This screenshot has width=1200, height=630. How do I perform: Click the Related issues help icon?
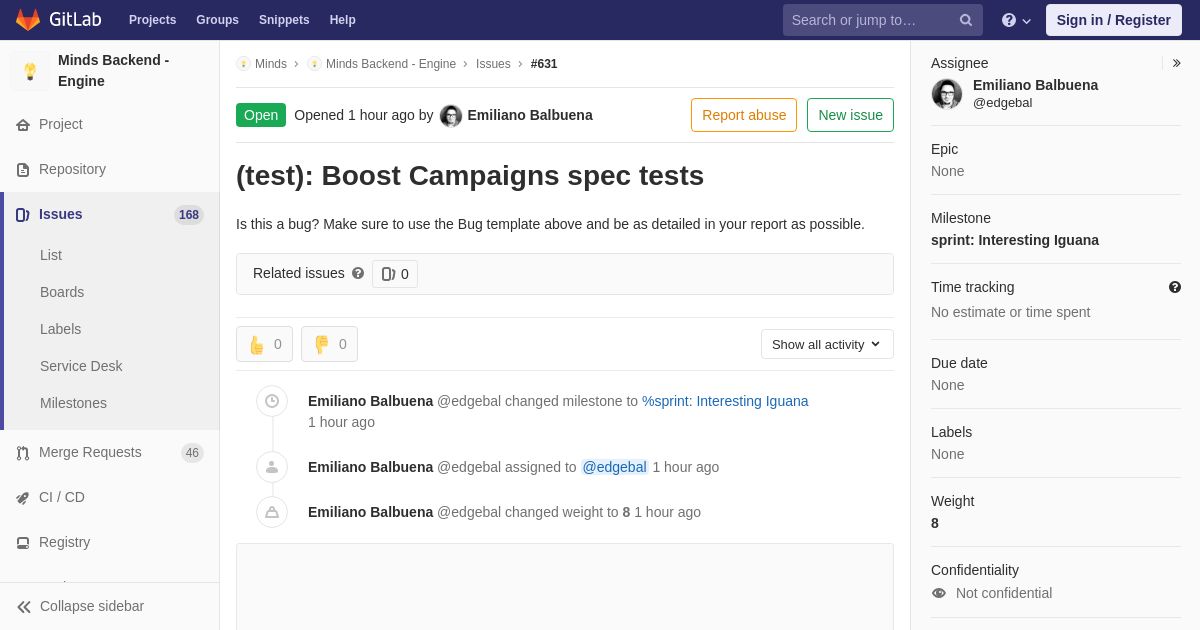click(358, 273)
